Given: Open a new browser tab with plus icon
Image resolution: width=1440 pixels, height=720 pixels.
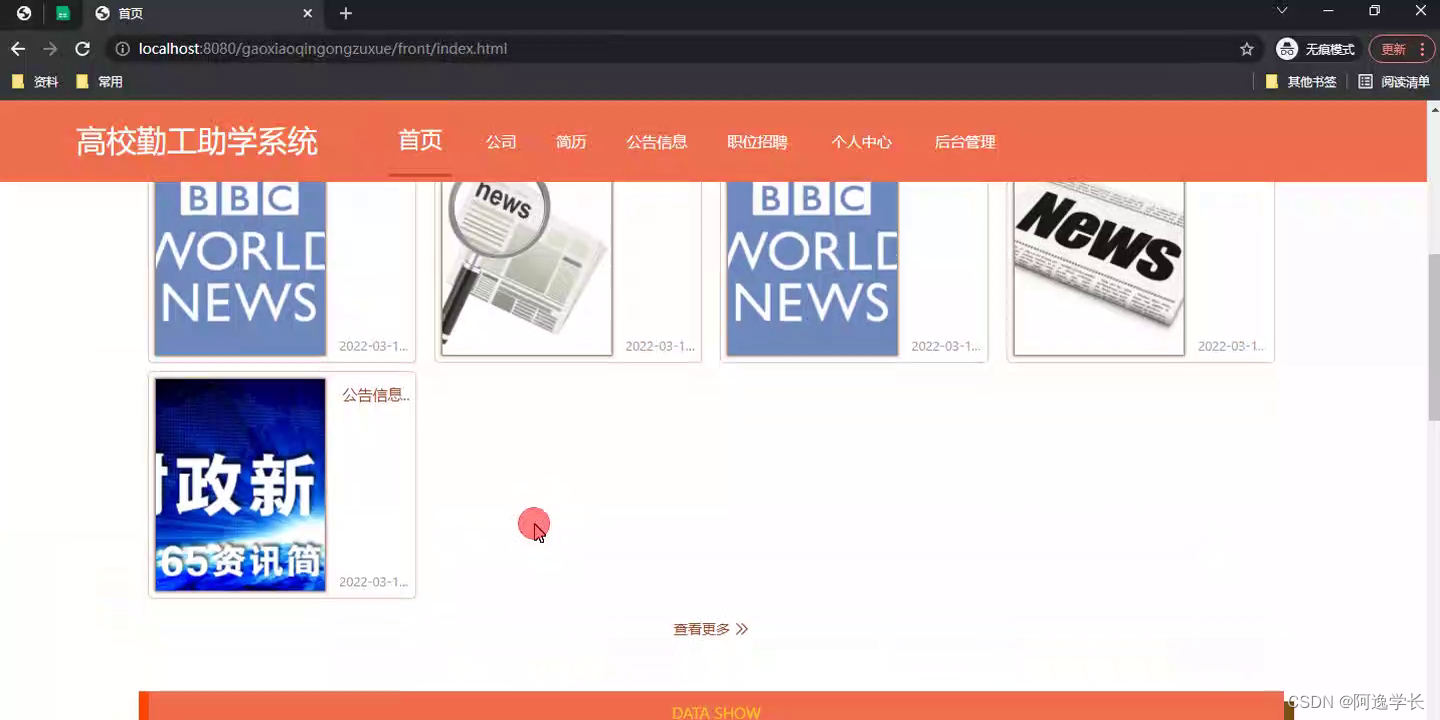Looking at the screenshot, I should pos(346,13).
